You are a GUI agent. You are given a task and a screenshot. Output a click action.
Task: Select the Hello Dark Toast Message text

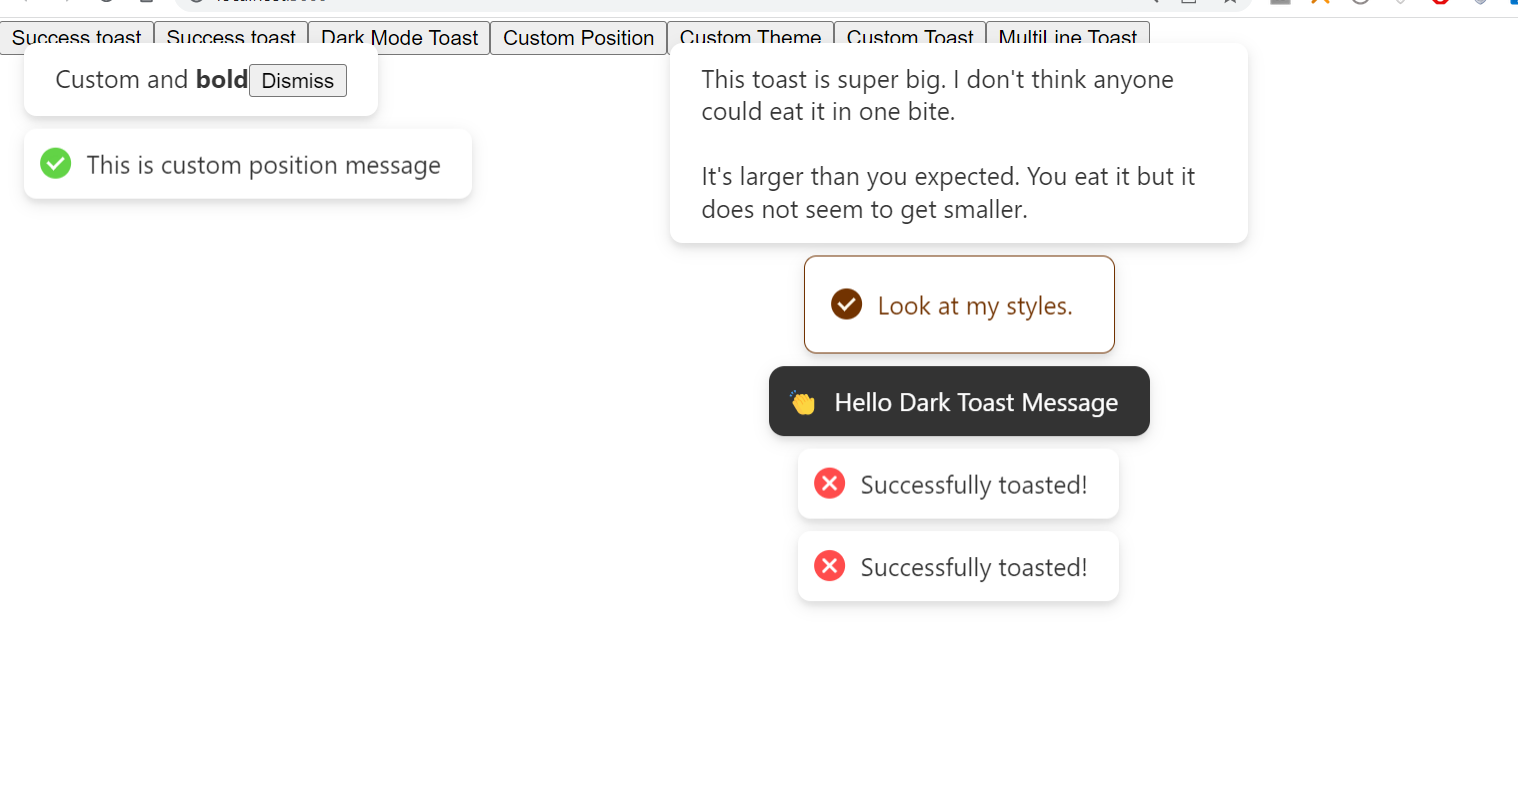coord(976,402)
